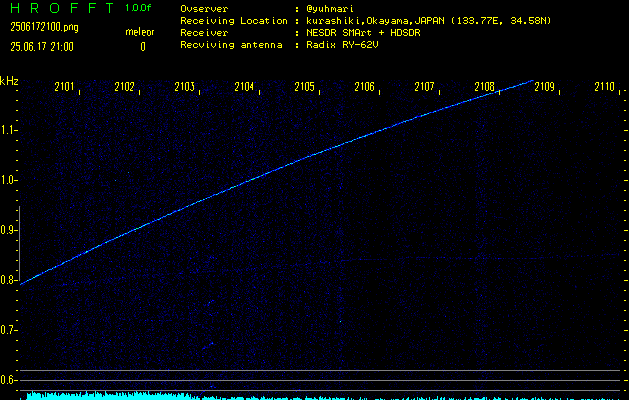
Task: Click the 1.1 frequency axis label
Action: tap(8, 130)
